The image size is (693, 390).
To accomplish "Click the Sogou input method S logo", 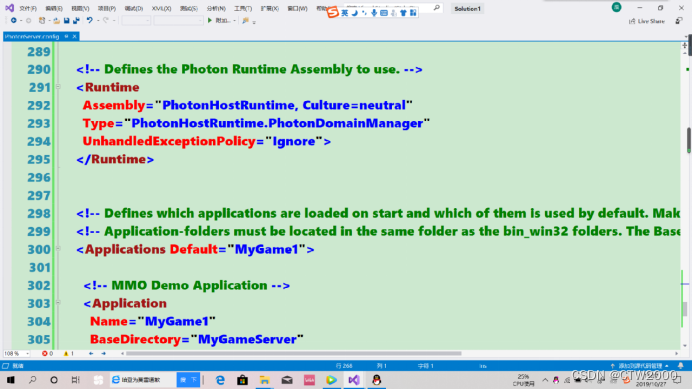I will click(332, 12).
